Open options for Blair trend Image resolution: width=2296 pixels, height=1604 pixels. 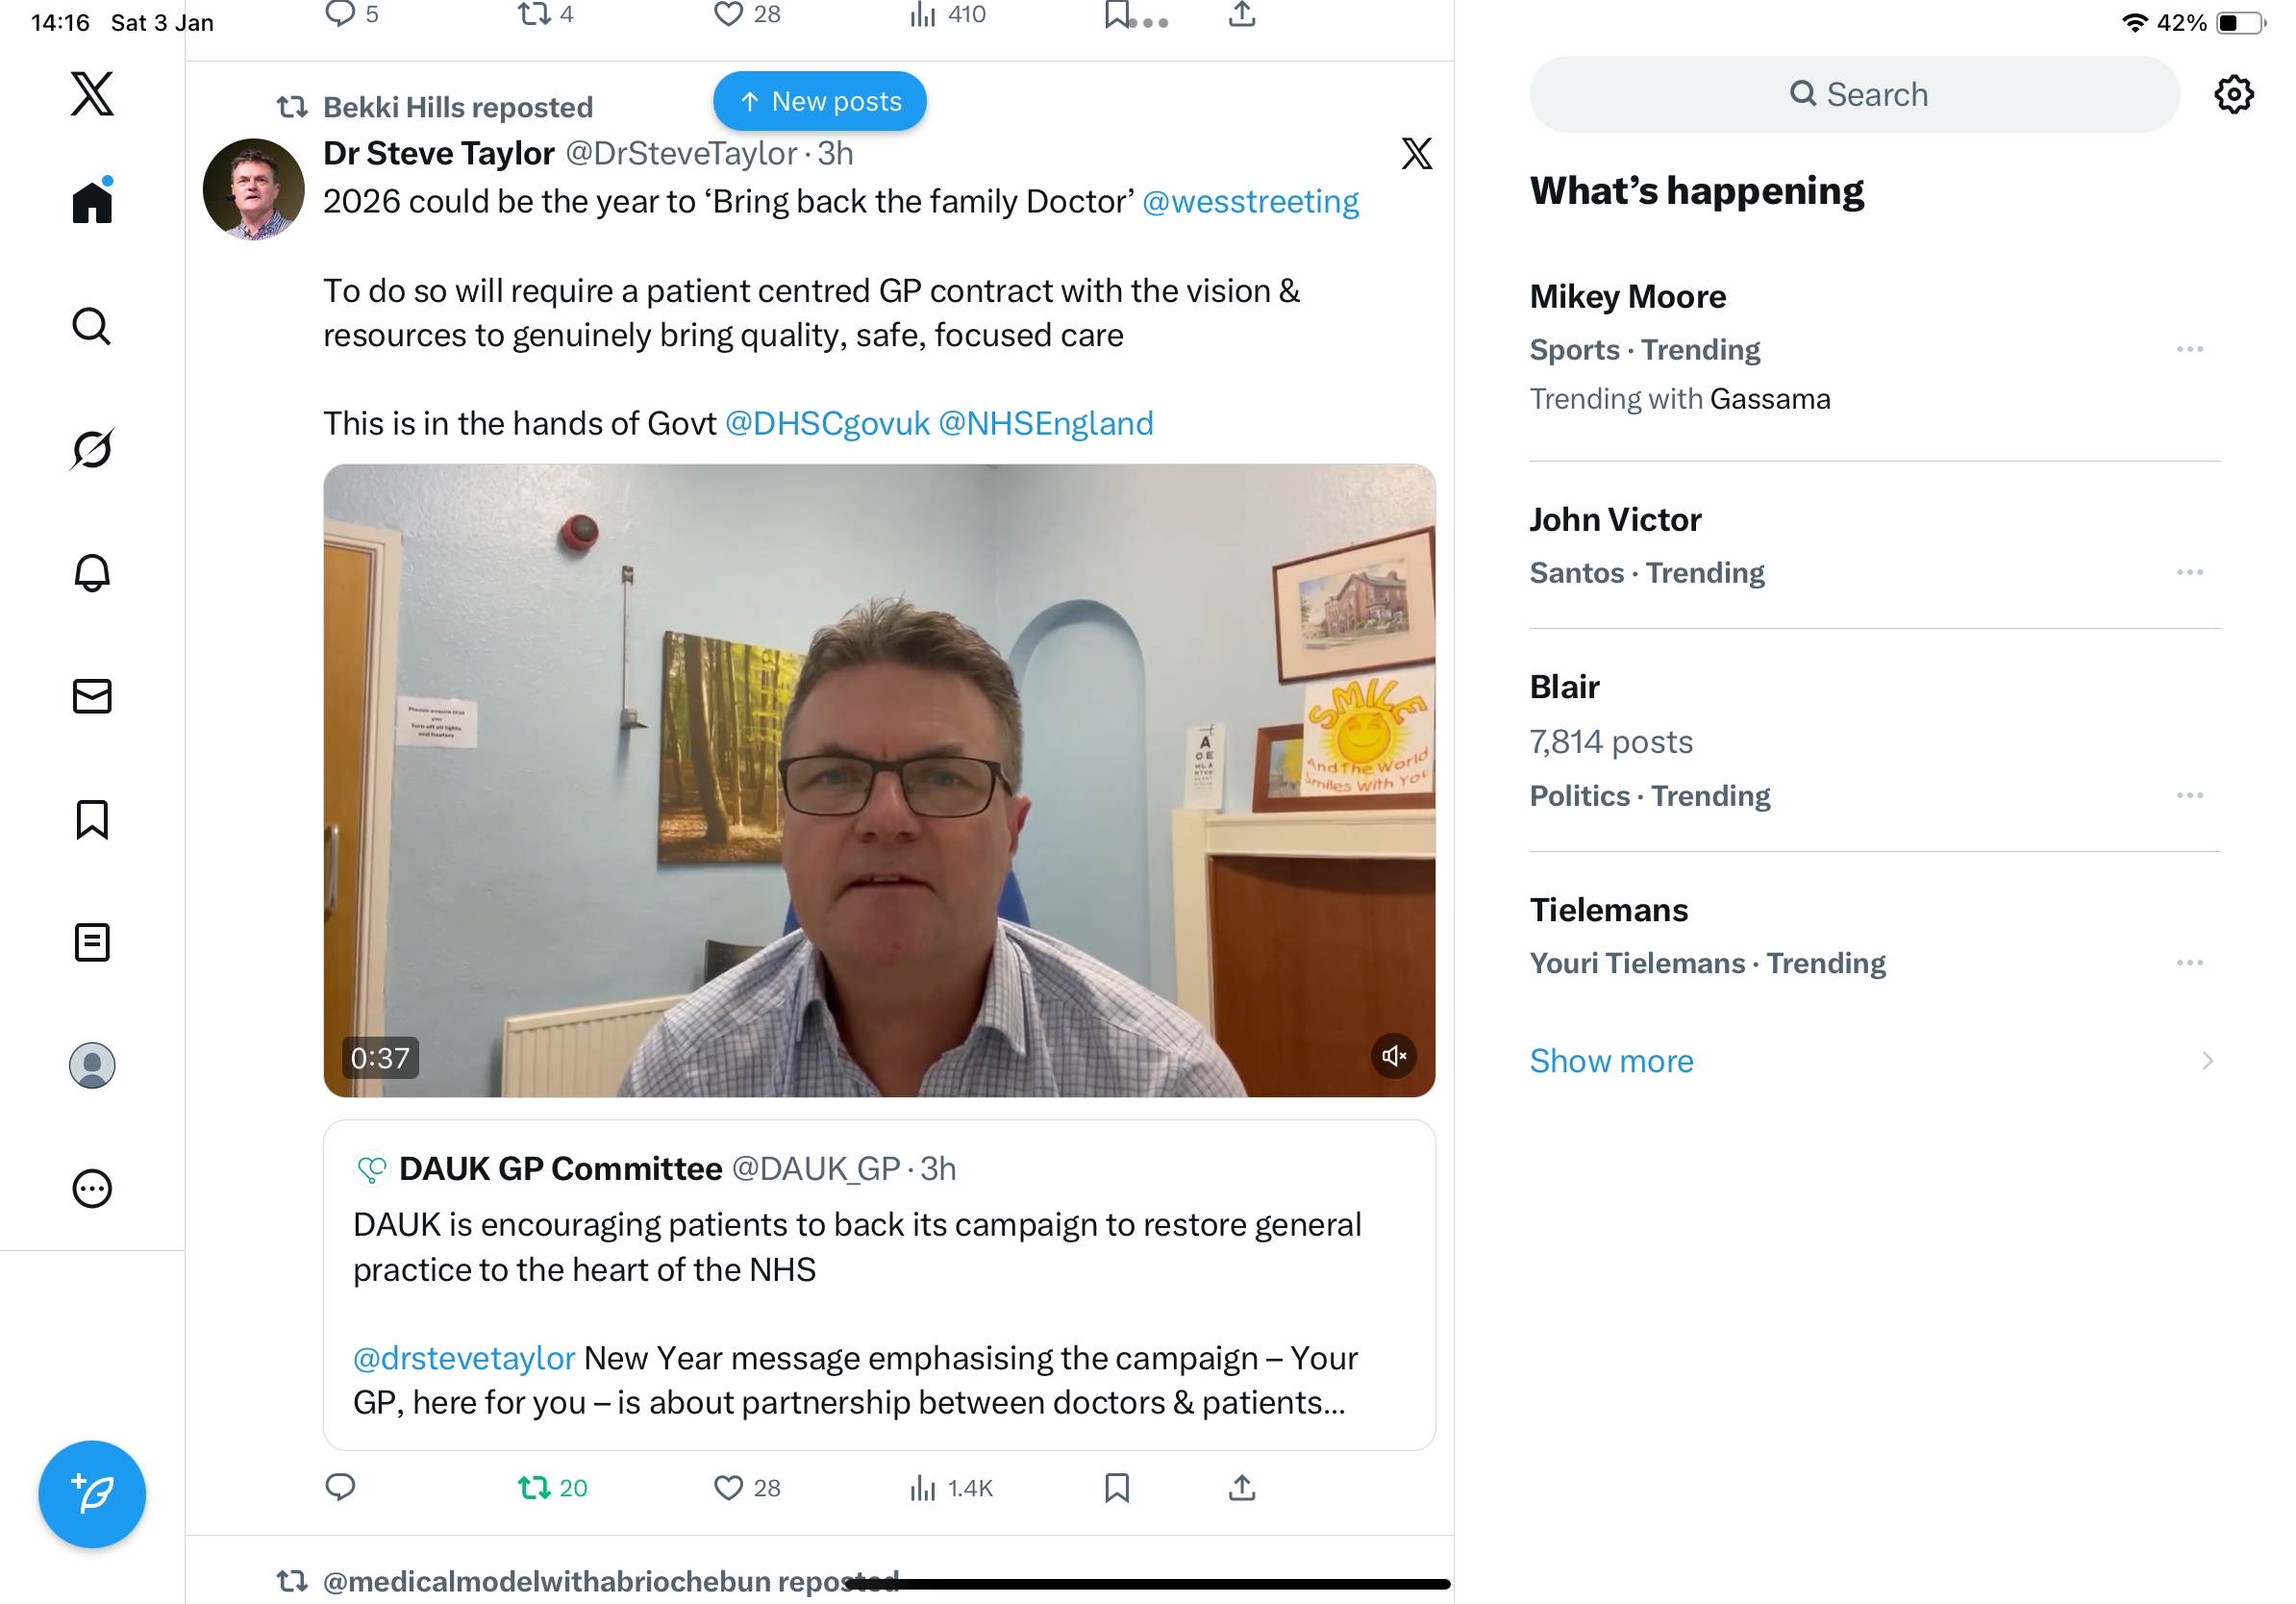pos(2189,795)
